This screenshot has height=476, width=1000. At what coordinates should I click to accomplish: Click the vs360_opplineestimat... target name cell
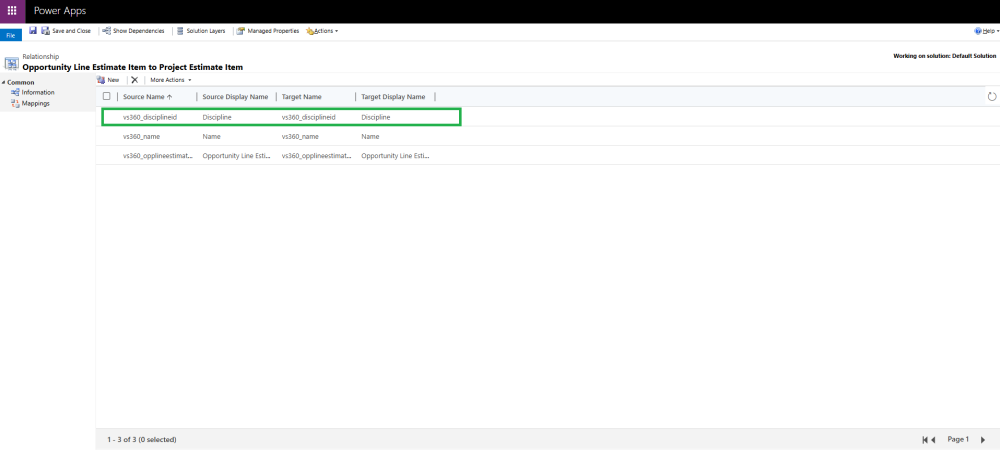point(316,156)
